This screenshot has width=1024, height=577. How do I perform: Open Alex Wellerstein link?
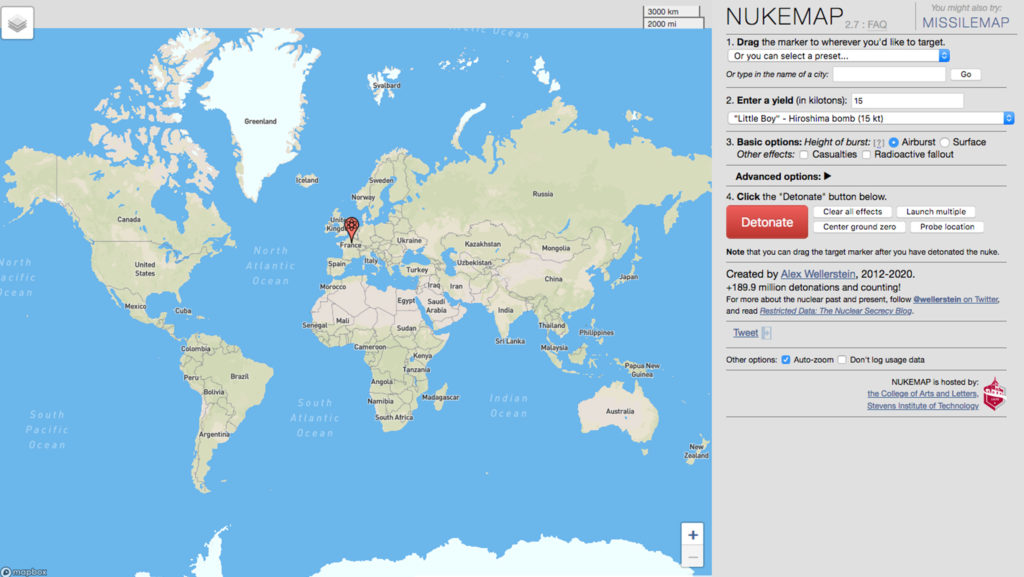(818, 274)
